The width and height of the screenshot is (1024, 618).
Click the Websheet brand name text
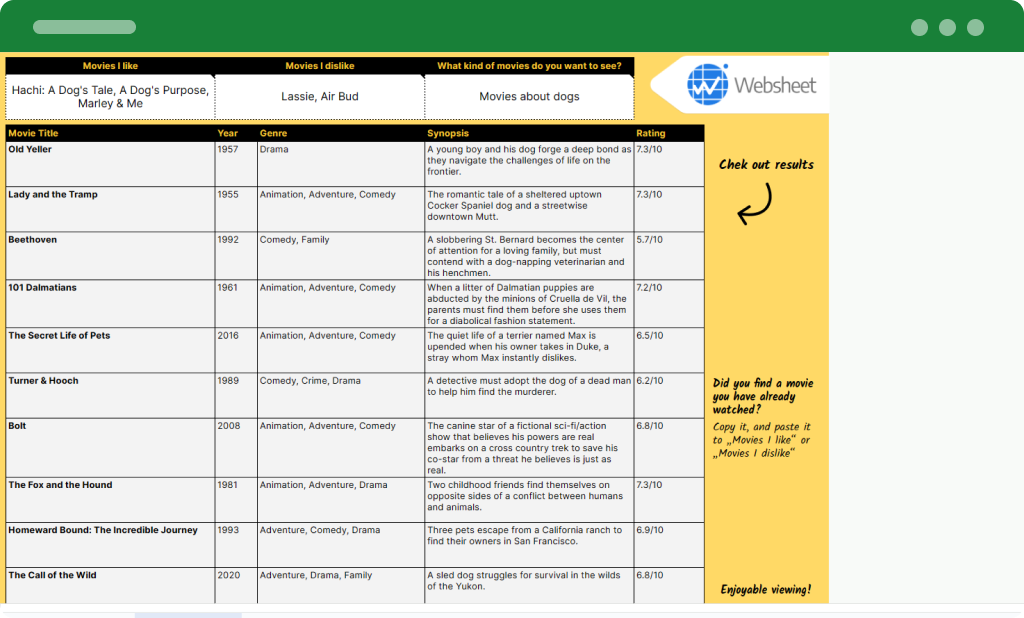coord(775,85)
